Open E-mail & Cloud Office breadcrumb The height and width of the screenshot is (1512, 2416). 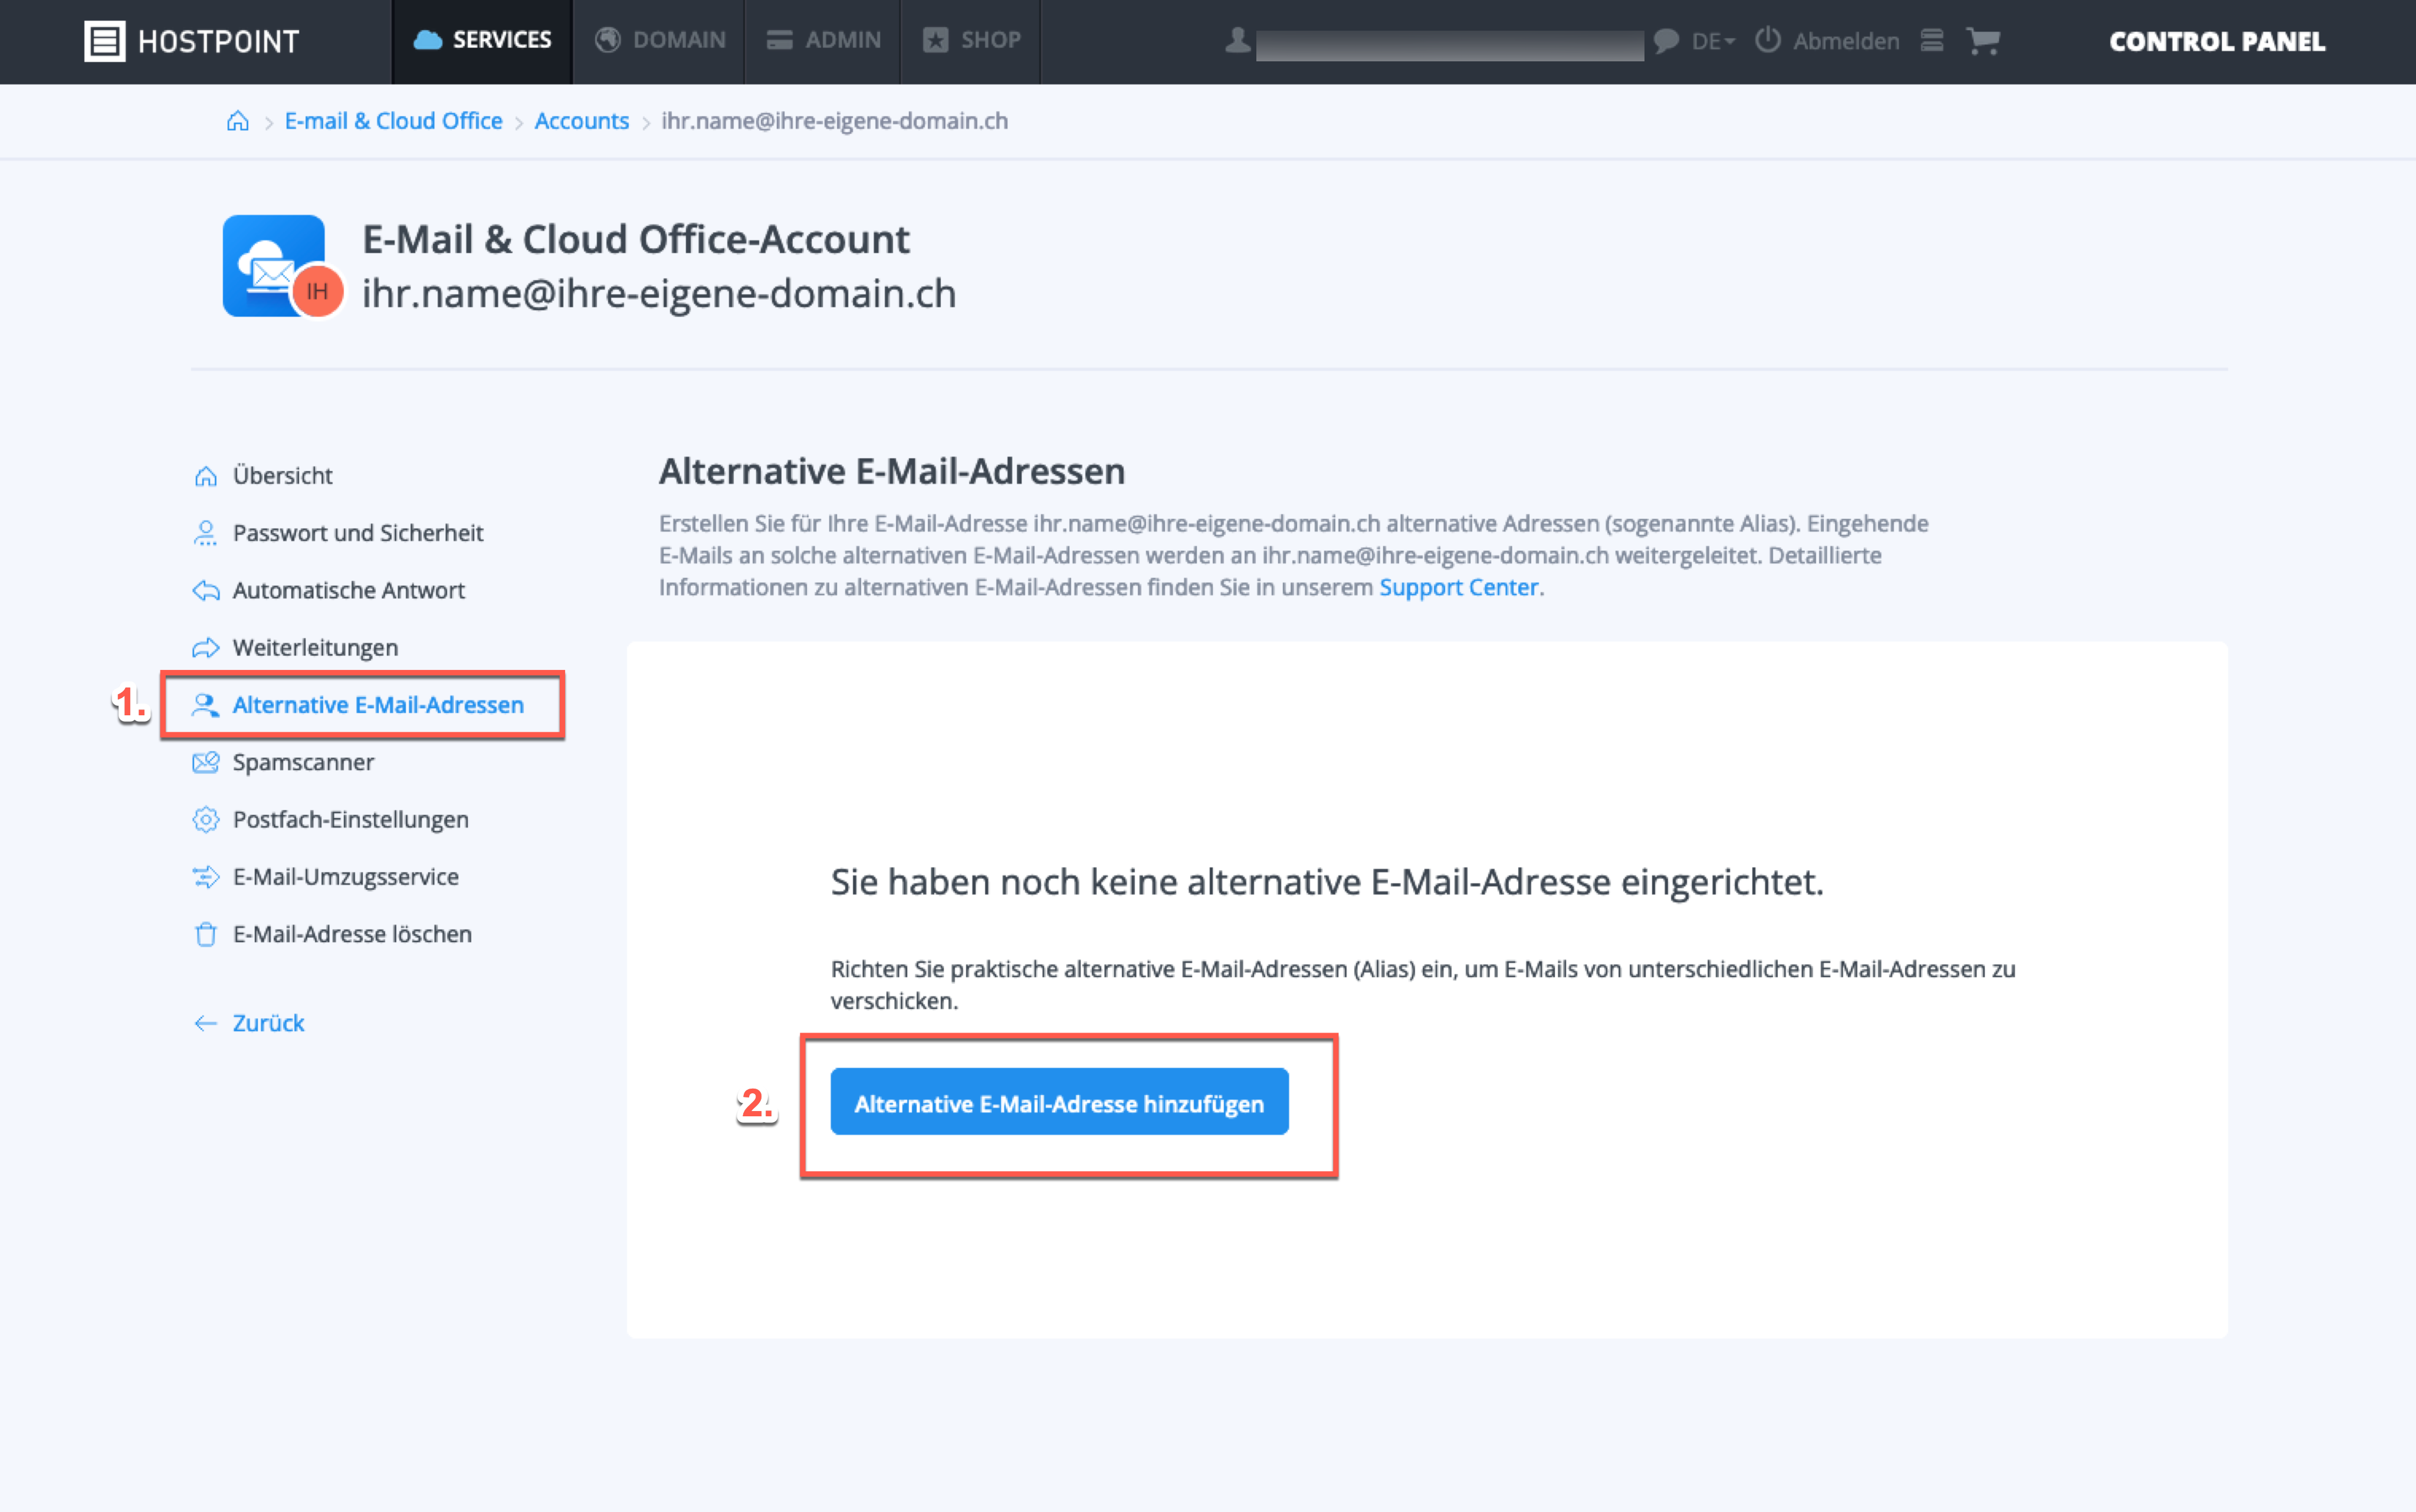click(x=393, y=121)
